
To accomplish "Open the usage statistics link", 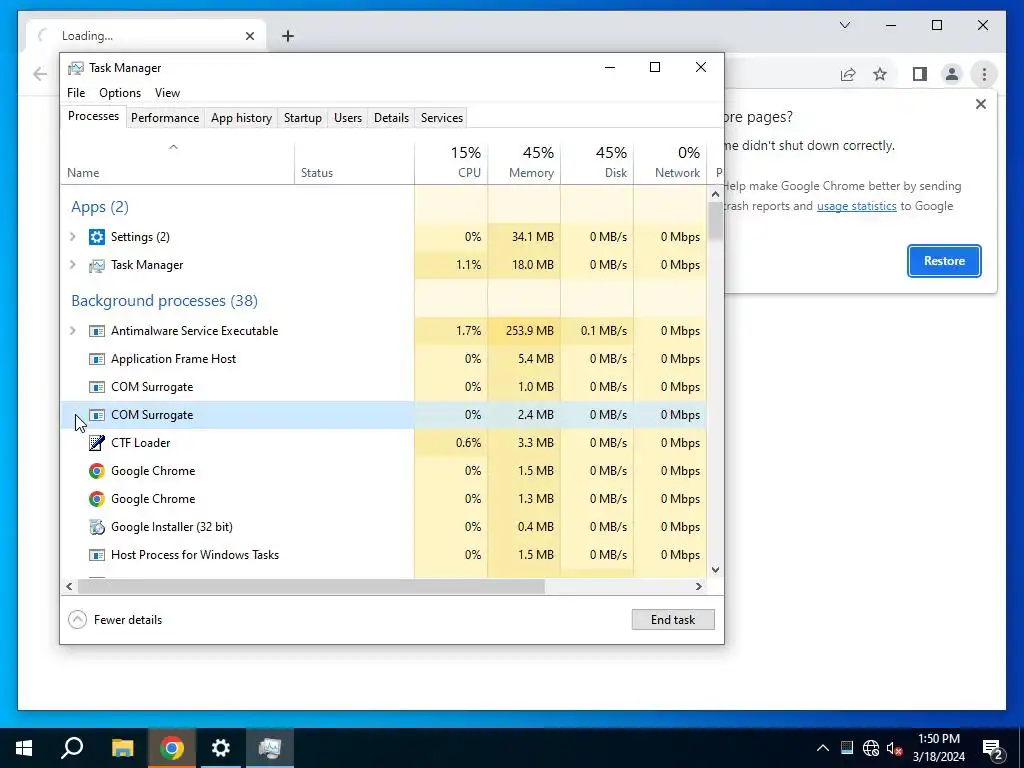I will click(x=856, y=206).
